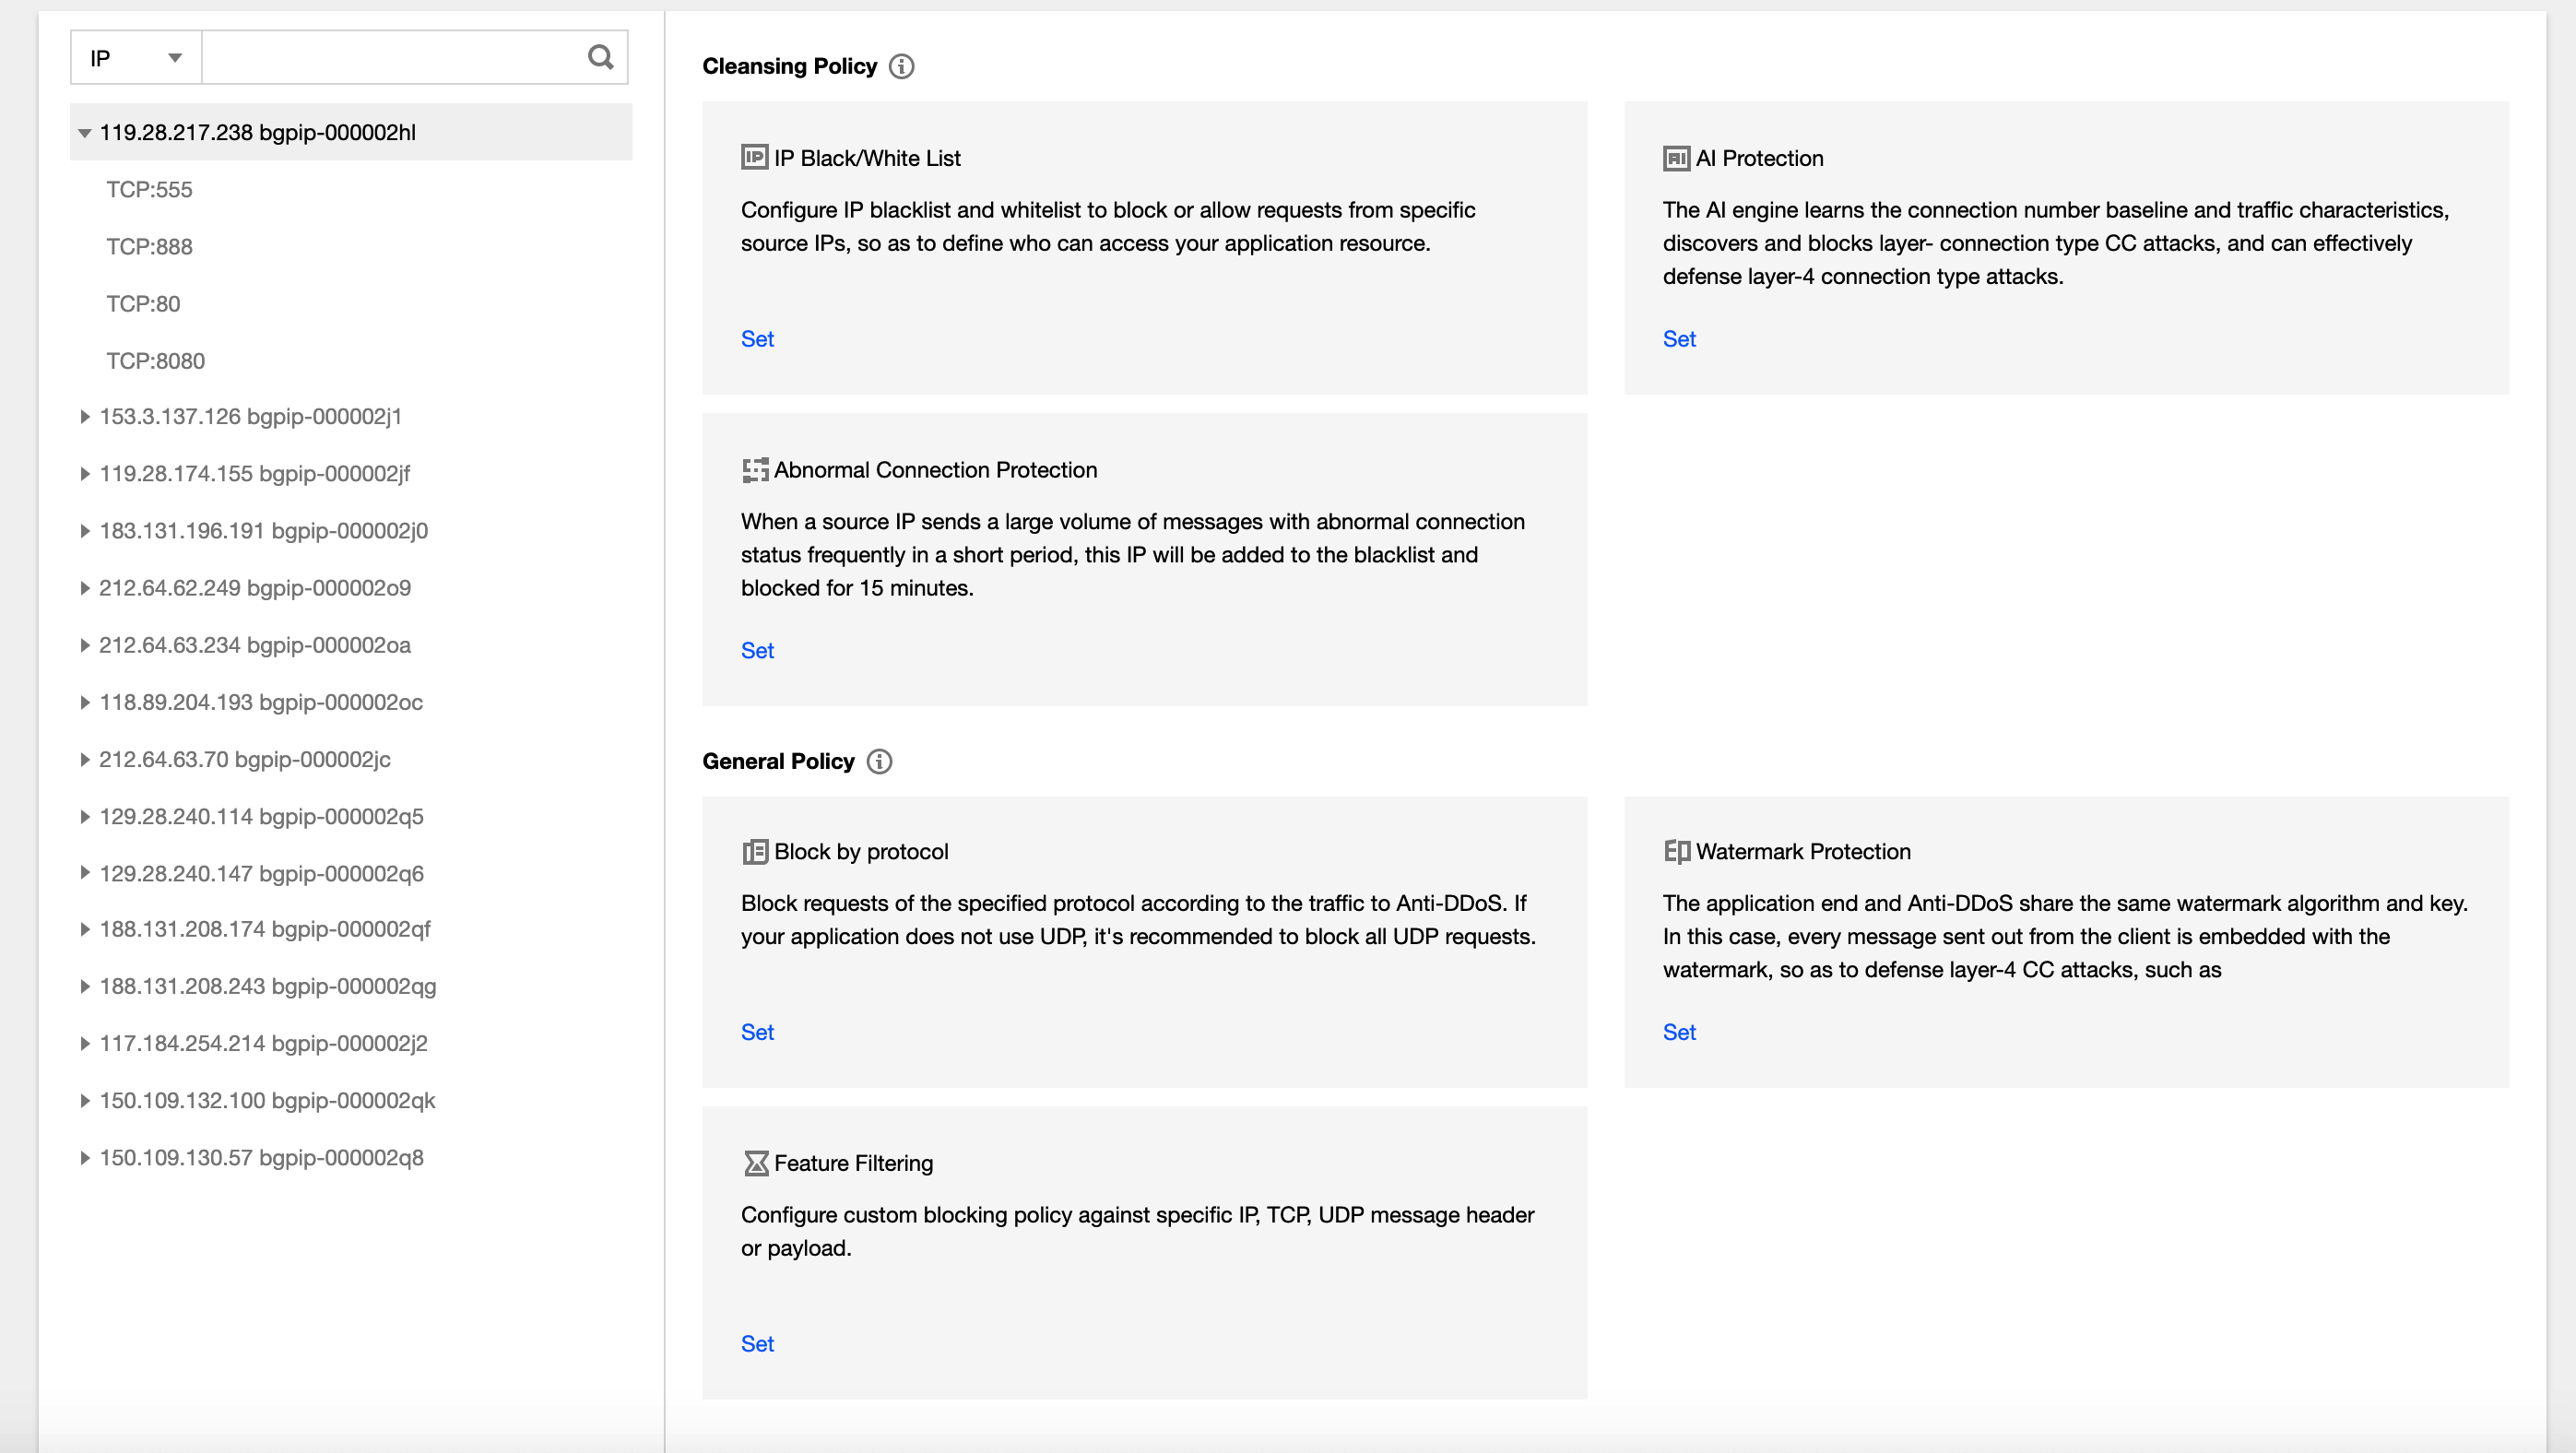Set the AI Protection policy
Screen dimensions: 2576x1453
(1679, 339)
